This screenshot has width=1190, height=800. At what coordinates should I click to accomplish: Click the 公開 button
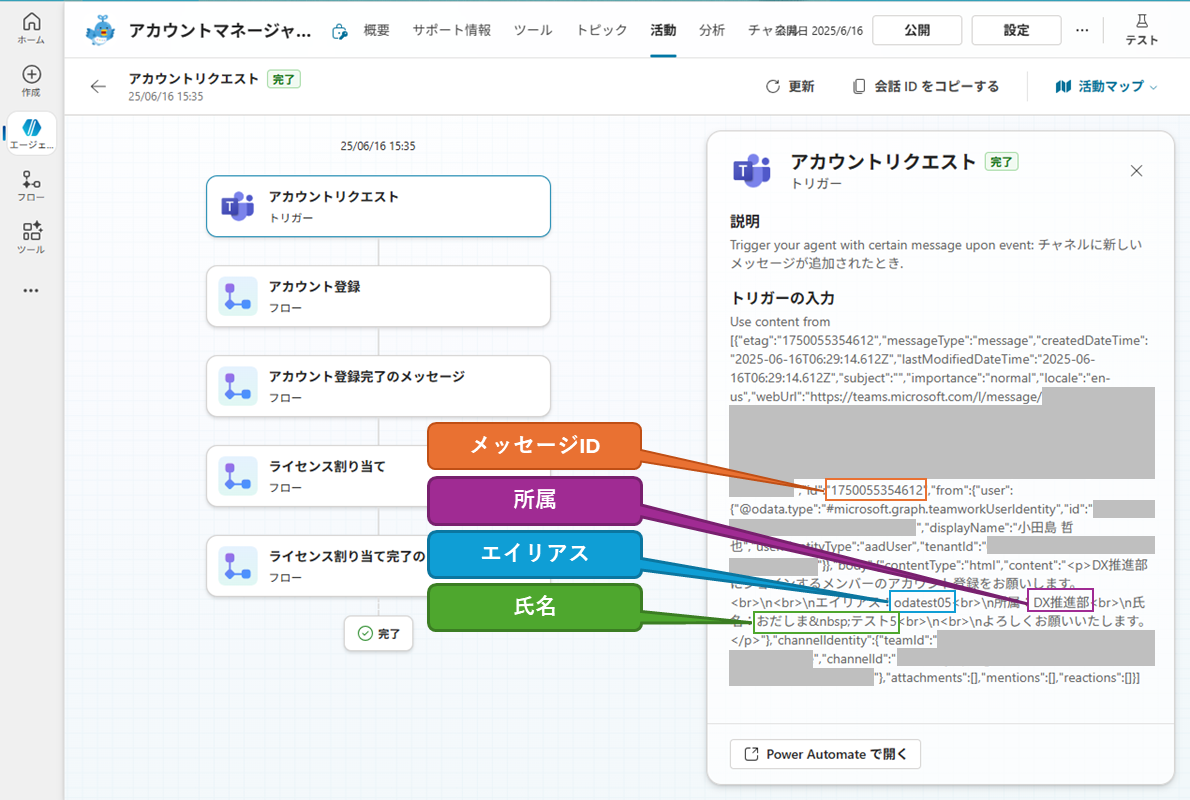click(917, 30)
